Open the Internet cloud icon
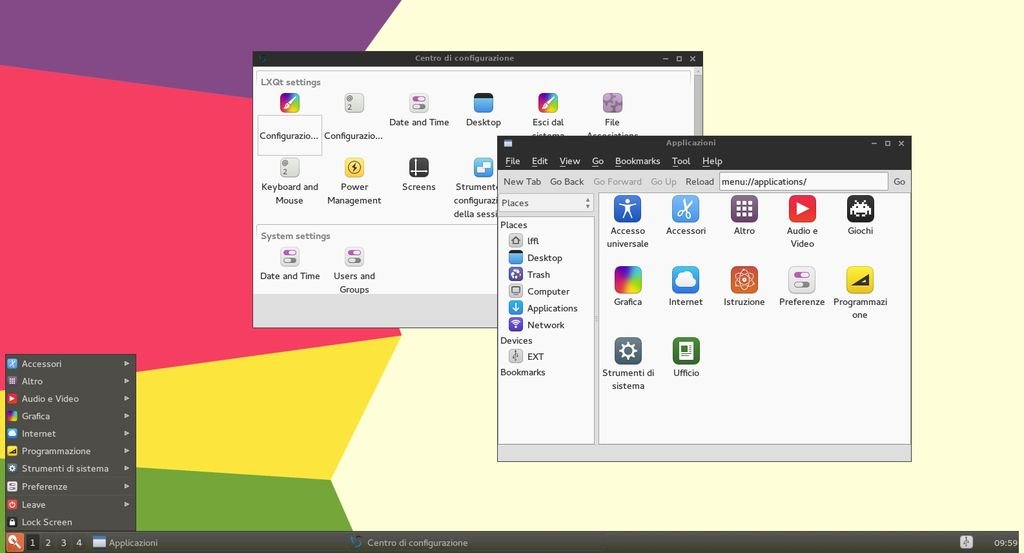The image size is (1024, 553). point(685,280)
